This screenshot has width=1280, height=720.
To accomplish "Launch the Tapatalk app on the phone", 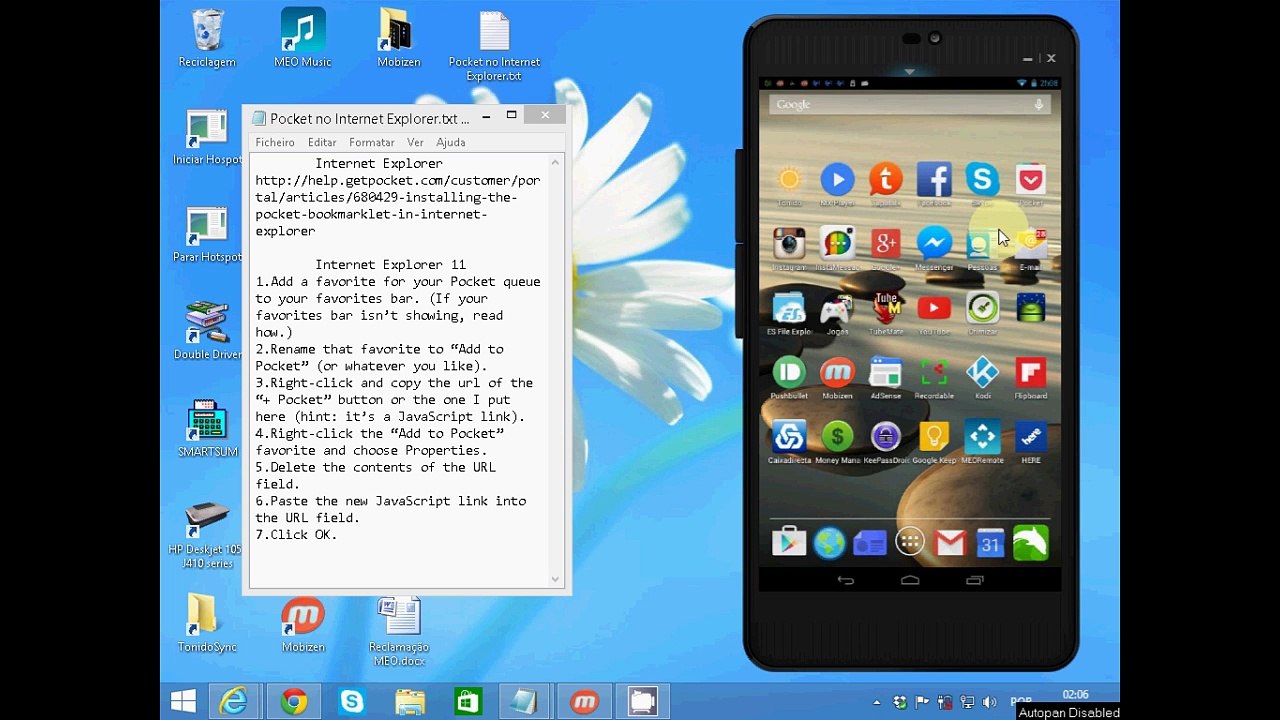I will [885, 180].
